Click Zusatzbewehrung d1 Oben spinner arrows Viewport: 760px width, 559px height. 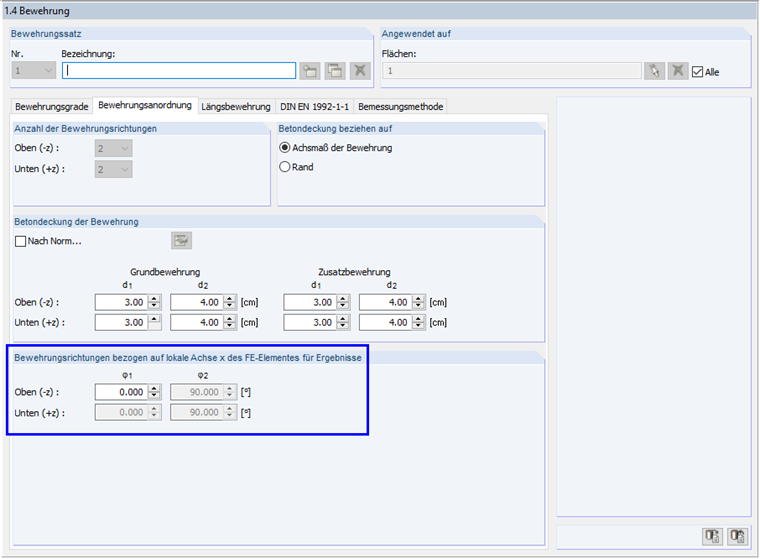tap(343, 302)
